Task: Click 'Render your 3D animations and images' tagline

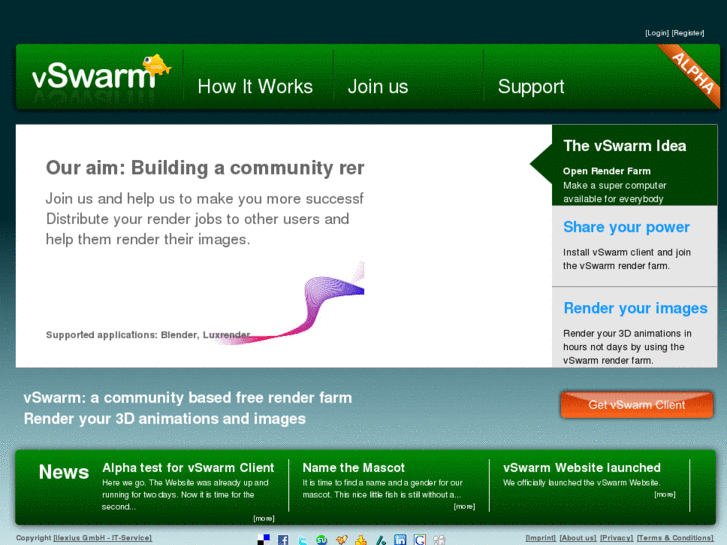Action: pos(165,419)
